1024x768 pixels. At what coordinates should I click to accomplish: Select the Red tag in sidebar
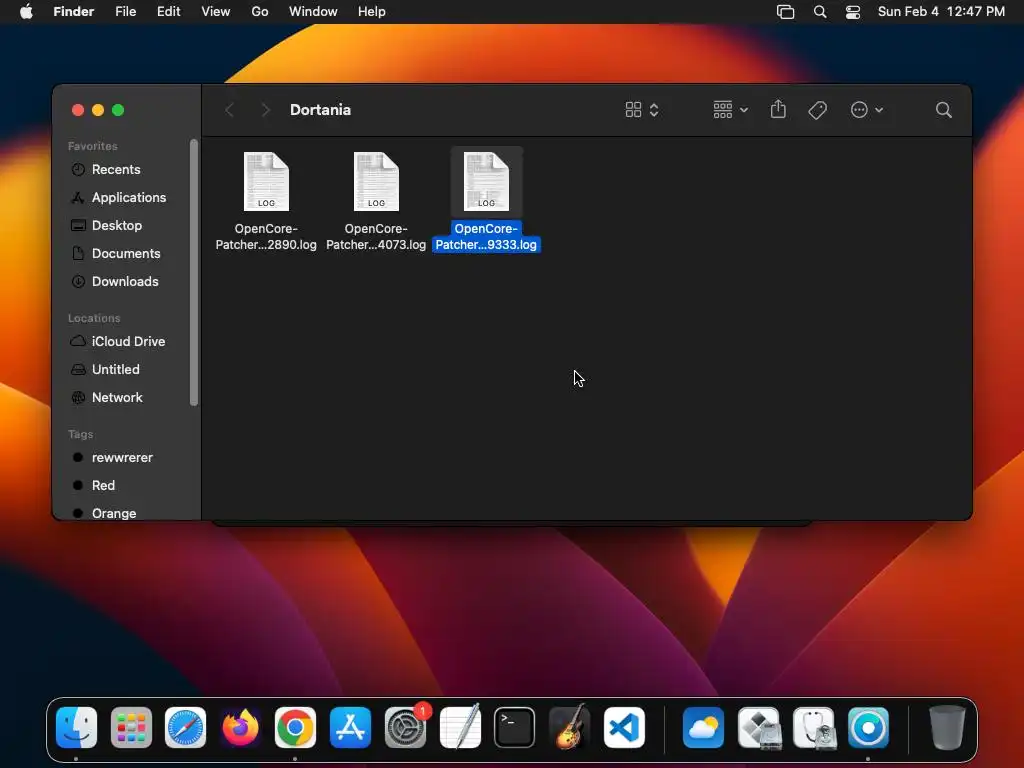[103, 486]
